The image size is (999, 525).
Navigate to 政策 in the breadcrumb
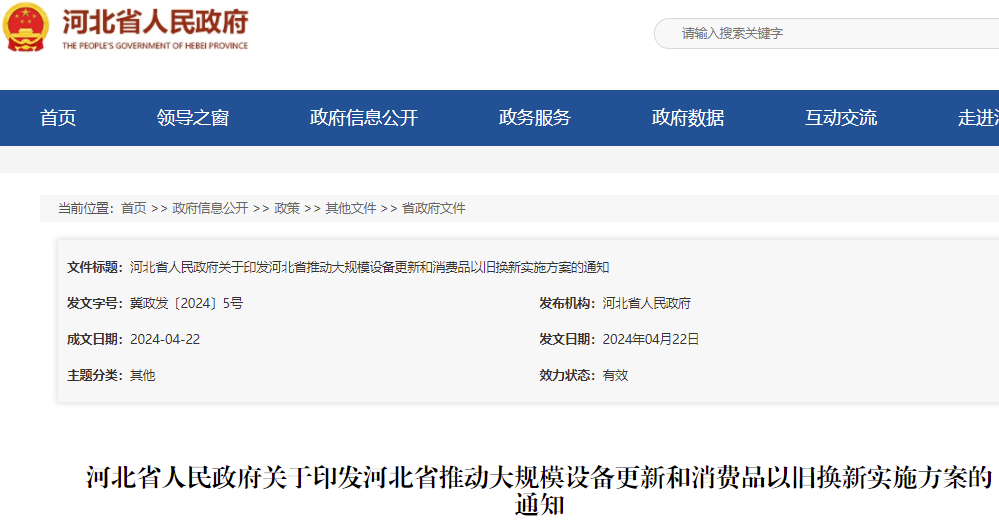click(287, 208)
